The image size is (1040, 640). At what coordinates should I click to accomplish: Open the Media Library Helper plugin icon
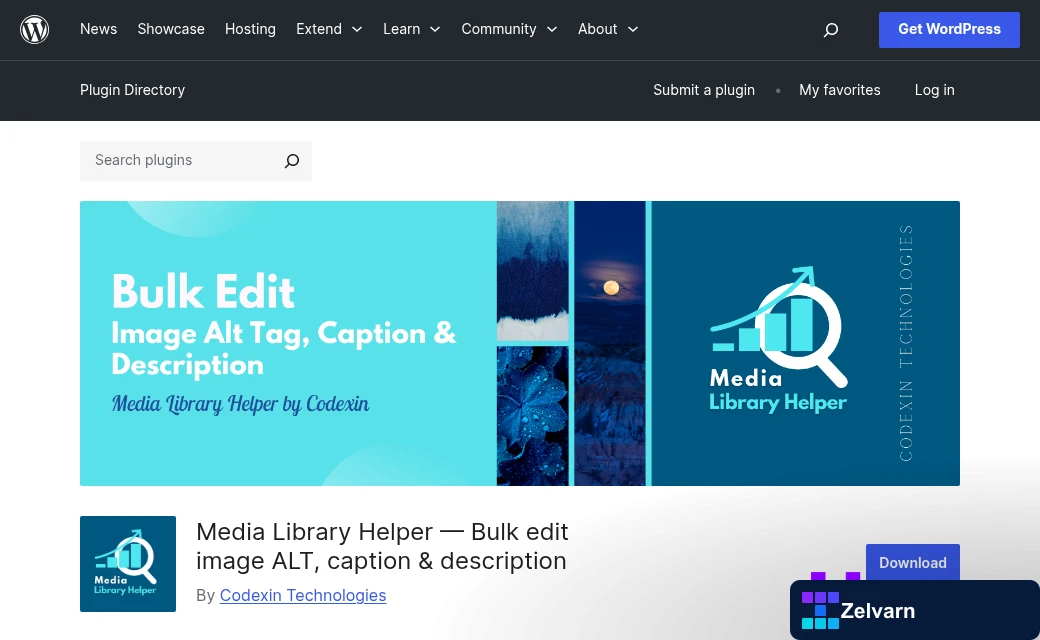coord(128,564)
